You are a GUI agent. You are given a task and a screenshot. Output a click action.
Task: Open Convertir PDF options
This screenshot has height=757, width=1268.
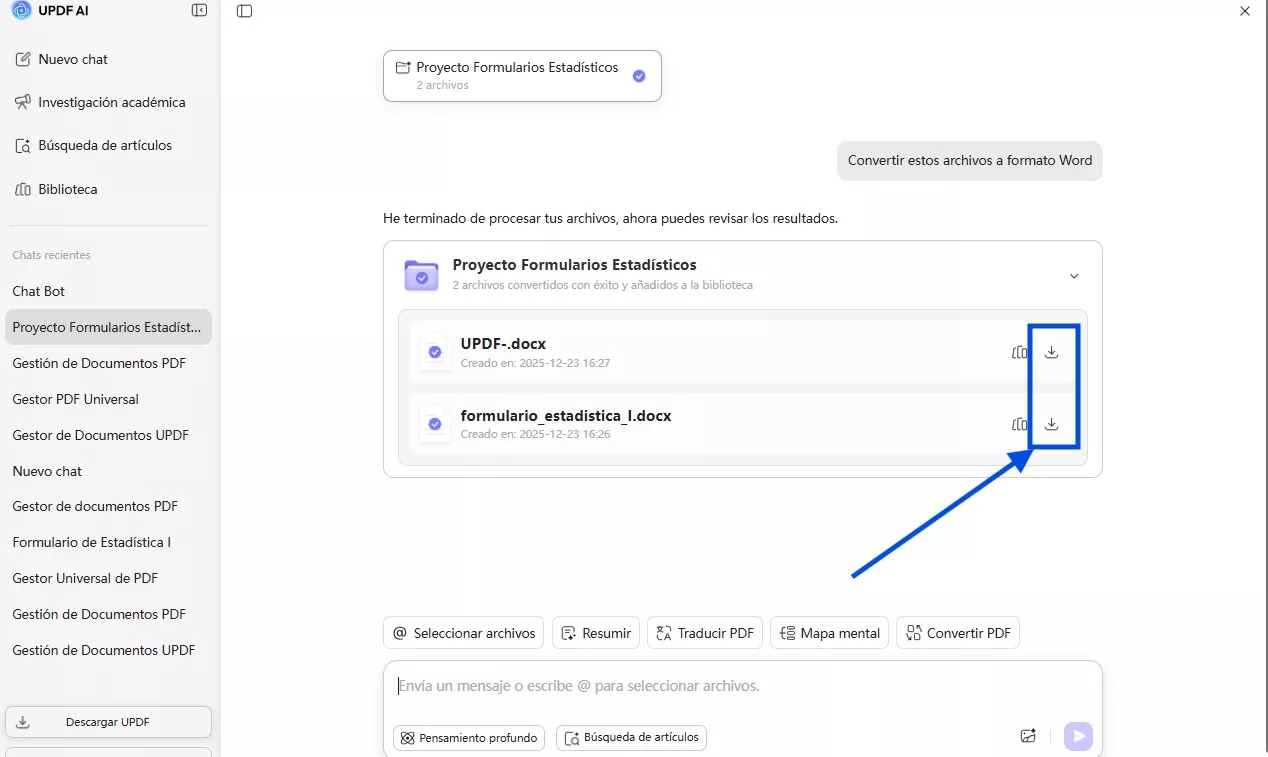957,633
